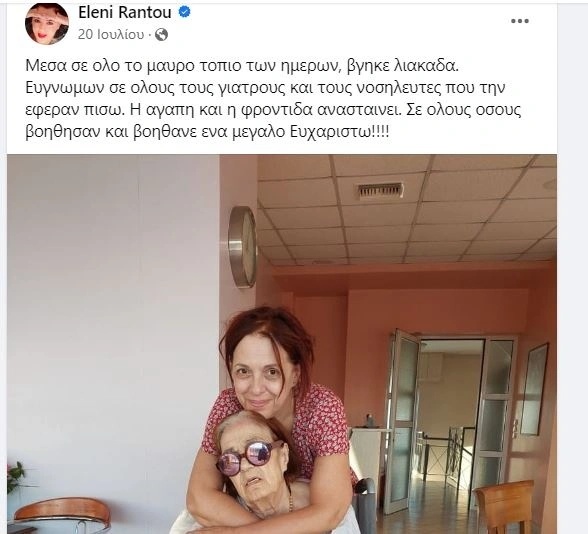Screen dimensions: 588x534
Task: Click the globe public audience icon
Action: [161, 35]
